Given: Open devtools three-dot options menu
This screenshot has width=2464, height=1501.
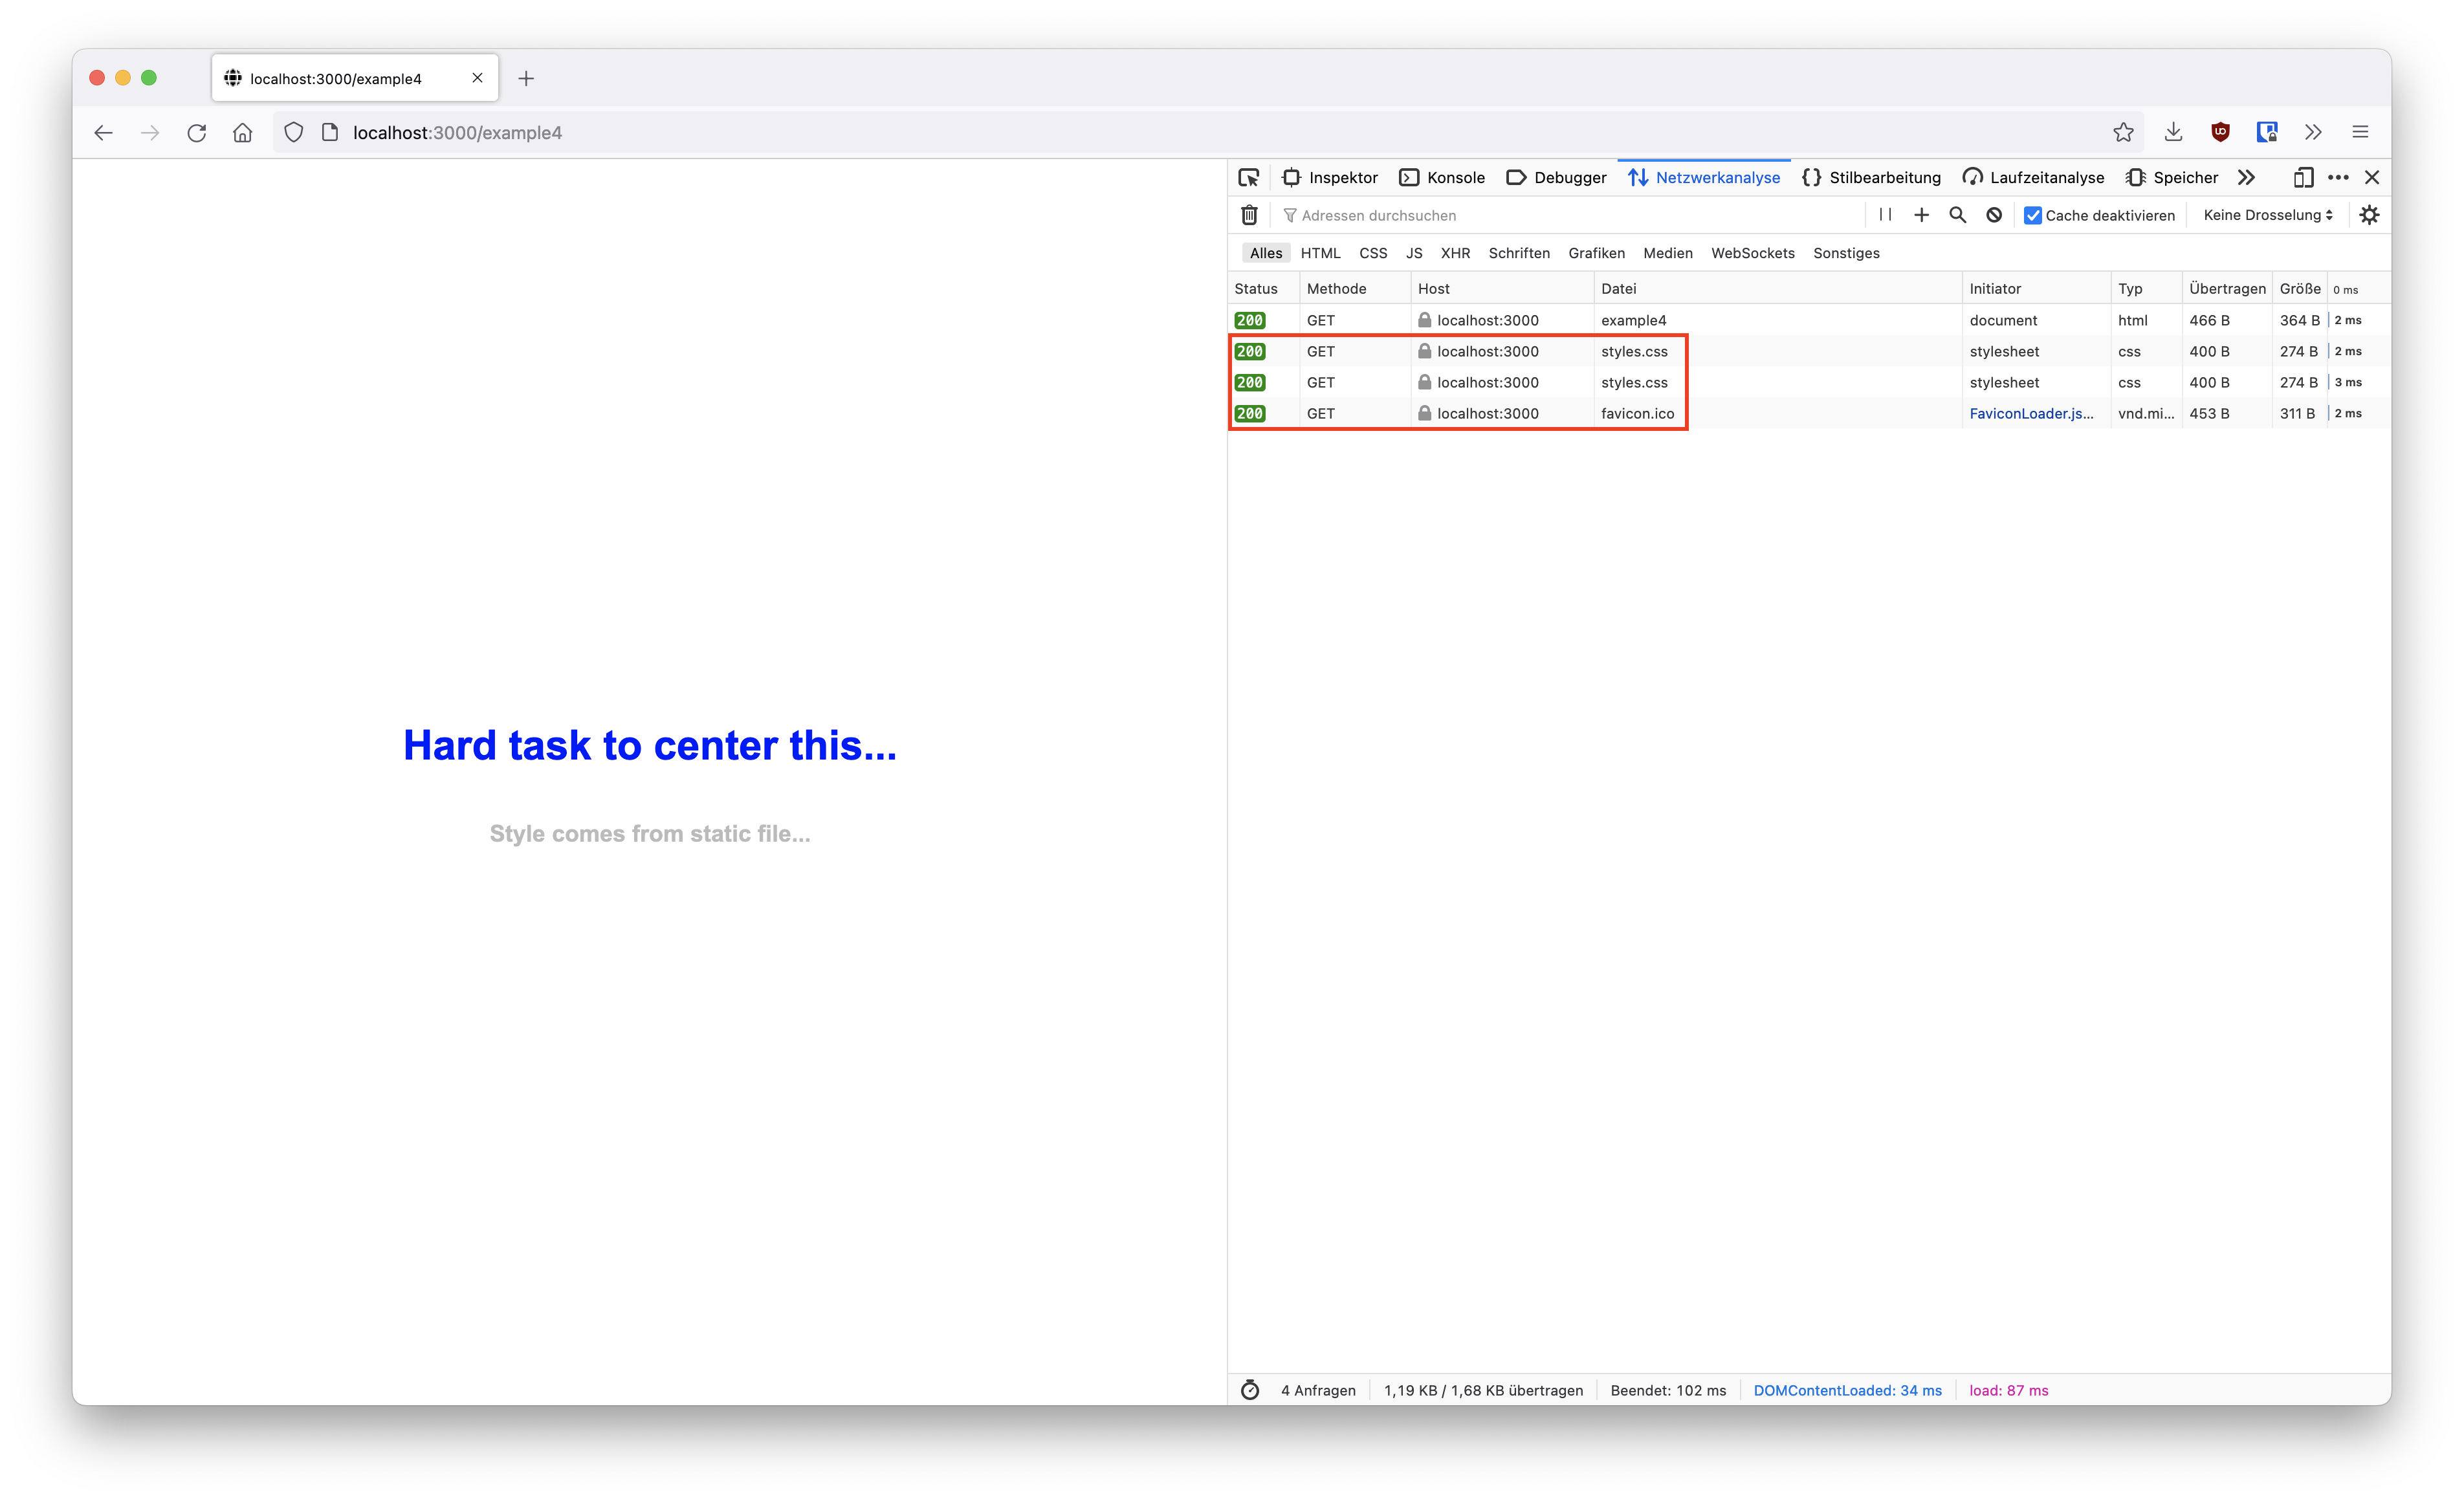Looking at the screenshot, I should coord(2337,177).
